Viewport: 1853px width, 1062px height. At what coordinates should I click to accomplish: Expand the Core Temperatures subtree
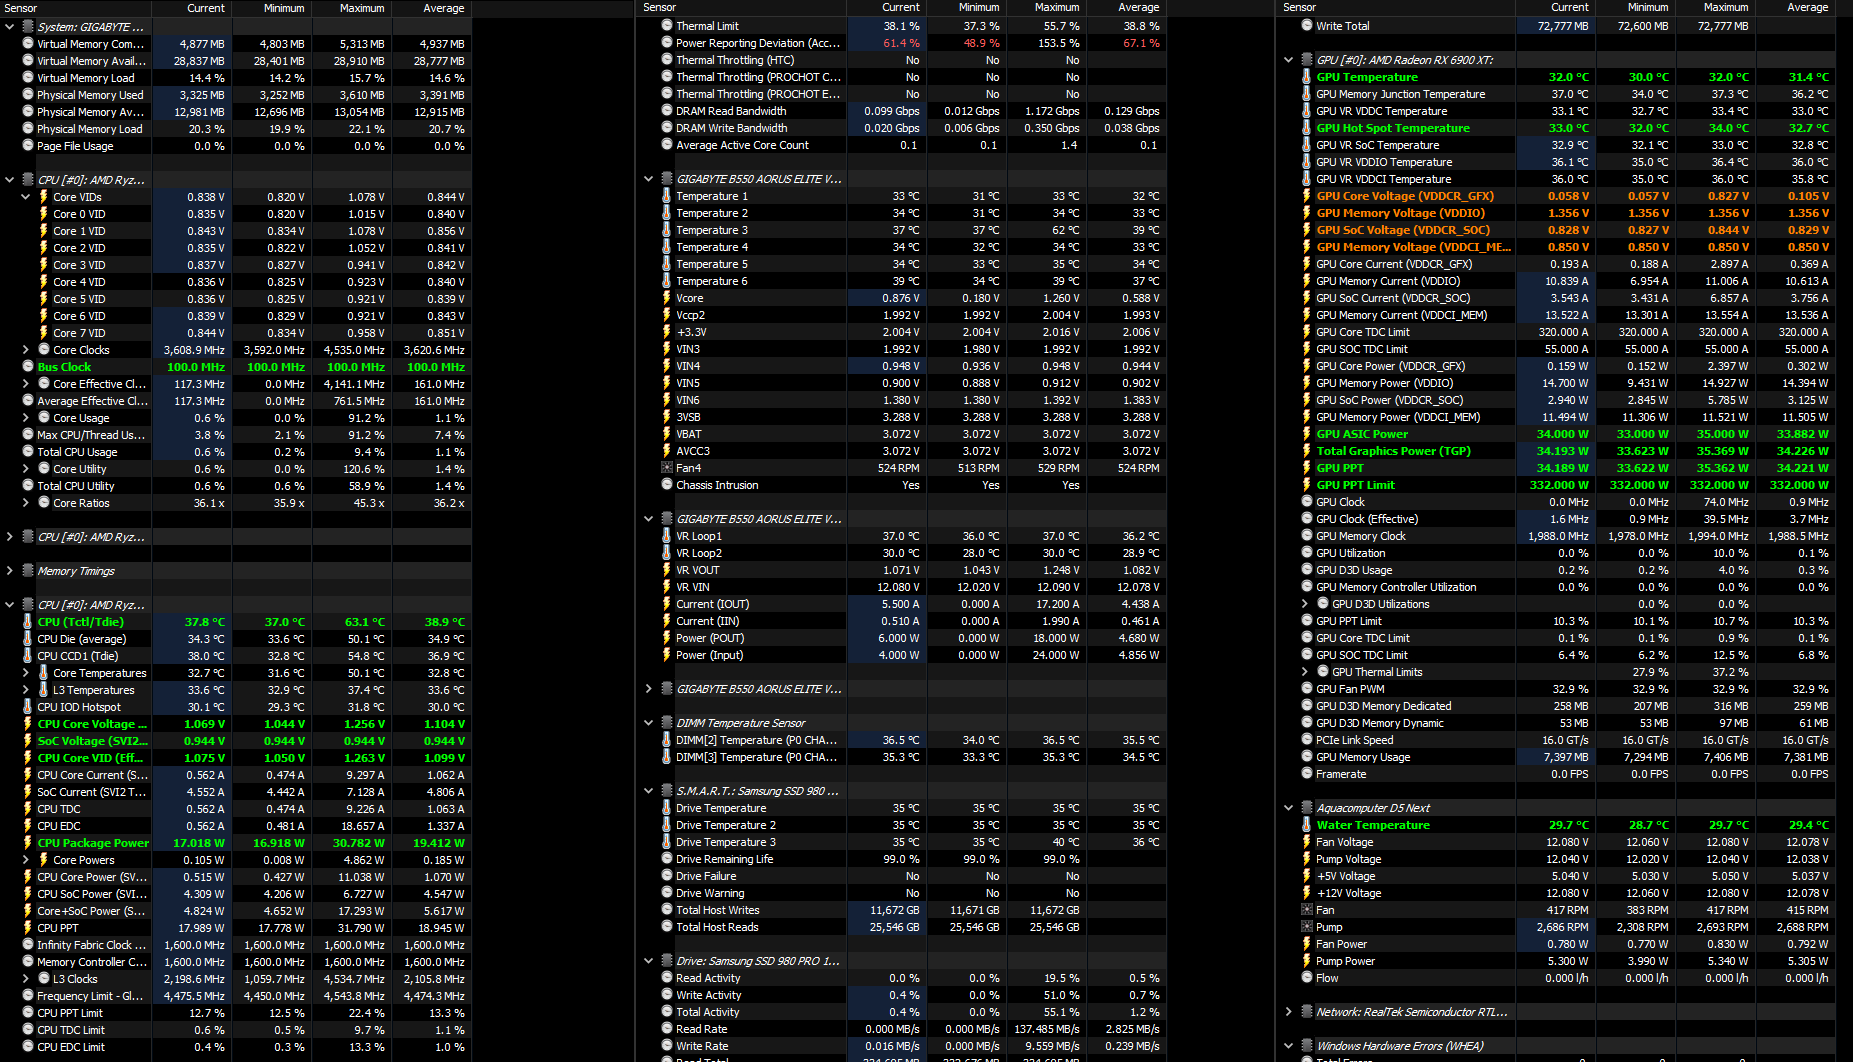click(x=26, y=673)
